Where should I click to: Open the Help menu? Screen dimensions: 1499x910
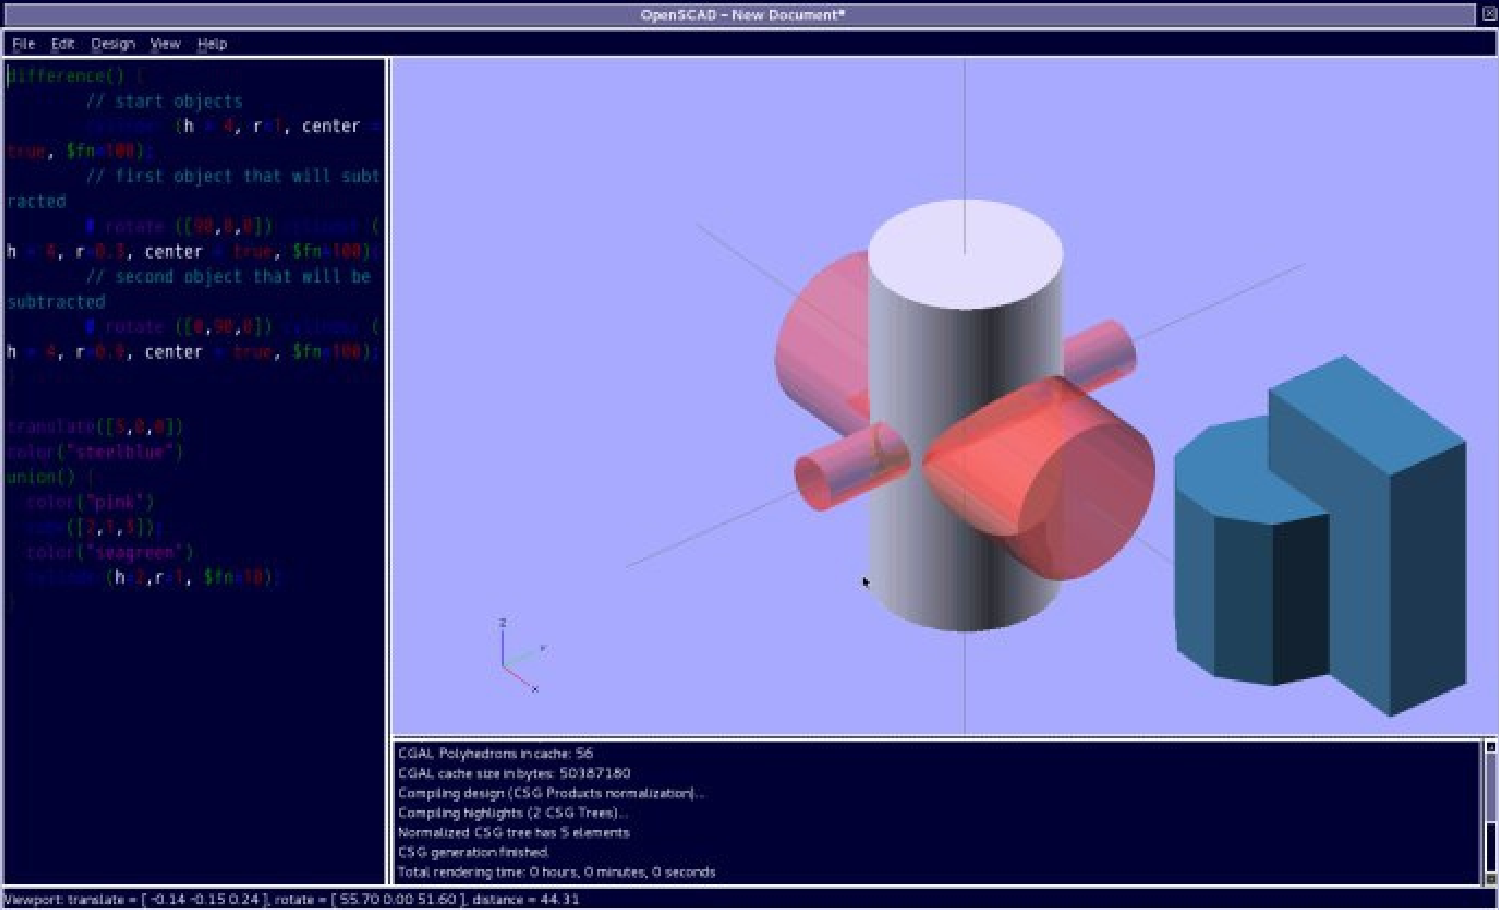212,44
